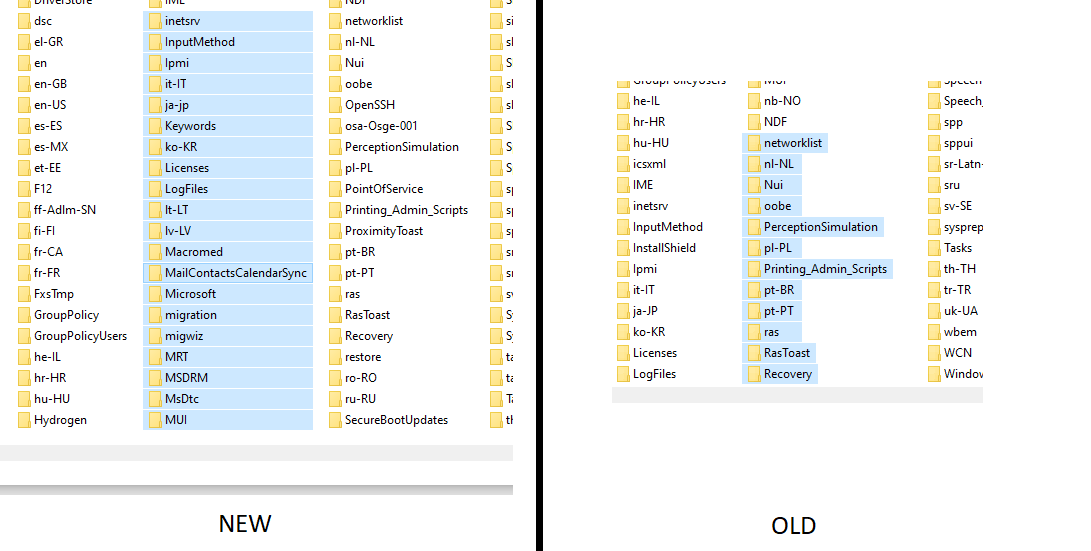Image resolution: width=1091 pixels, height=551 pixels.
Task: Click the dsc folder icon
Action: click(24, 21)
